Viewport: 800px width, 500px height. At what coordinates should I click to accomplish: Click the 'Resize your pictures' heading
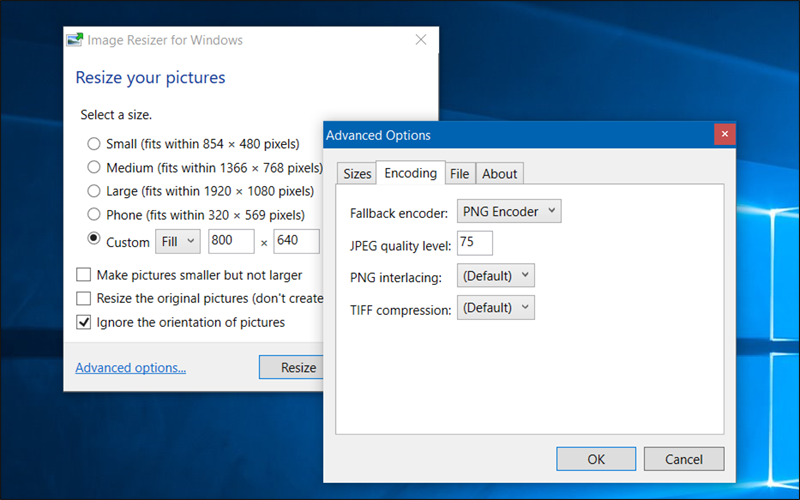(151, 78)
